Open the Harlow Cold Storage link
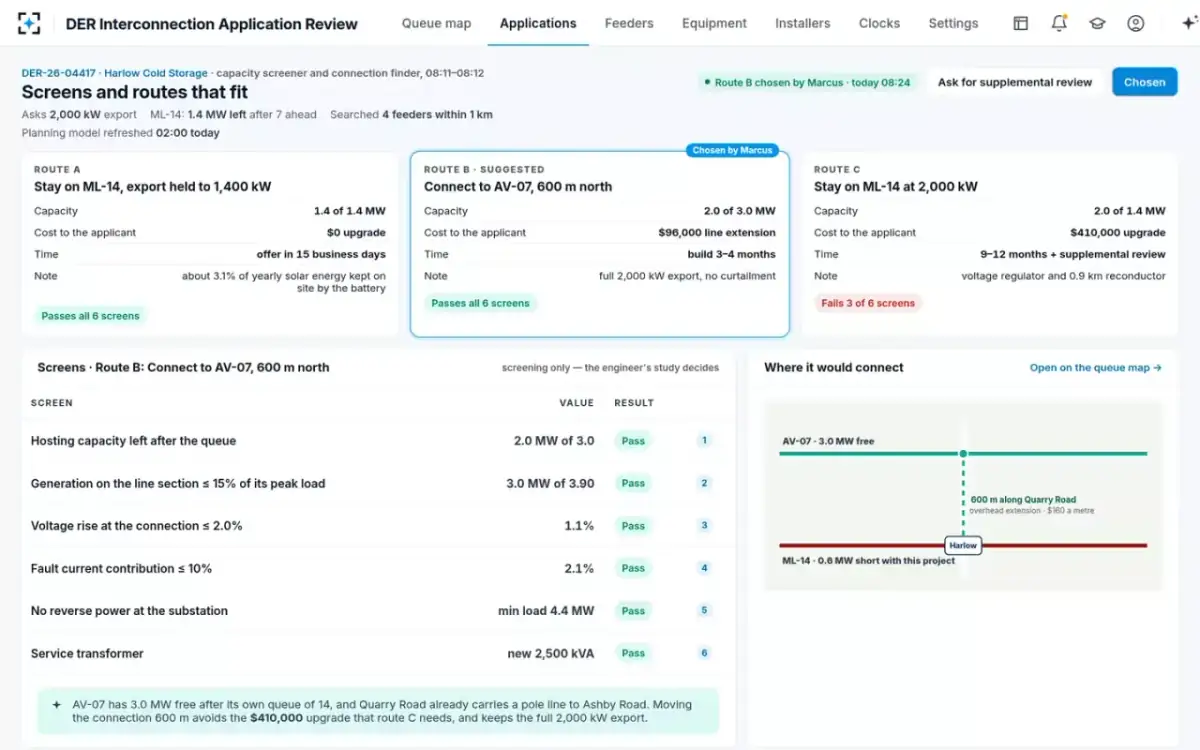The image size is (1200, 750). click(156, 73)
